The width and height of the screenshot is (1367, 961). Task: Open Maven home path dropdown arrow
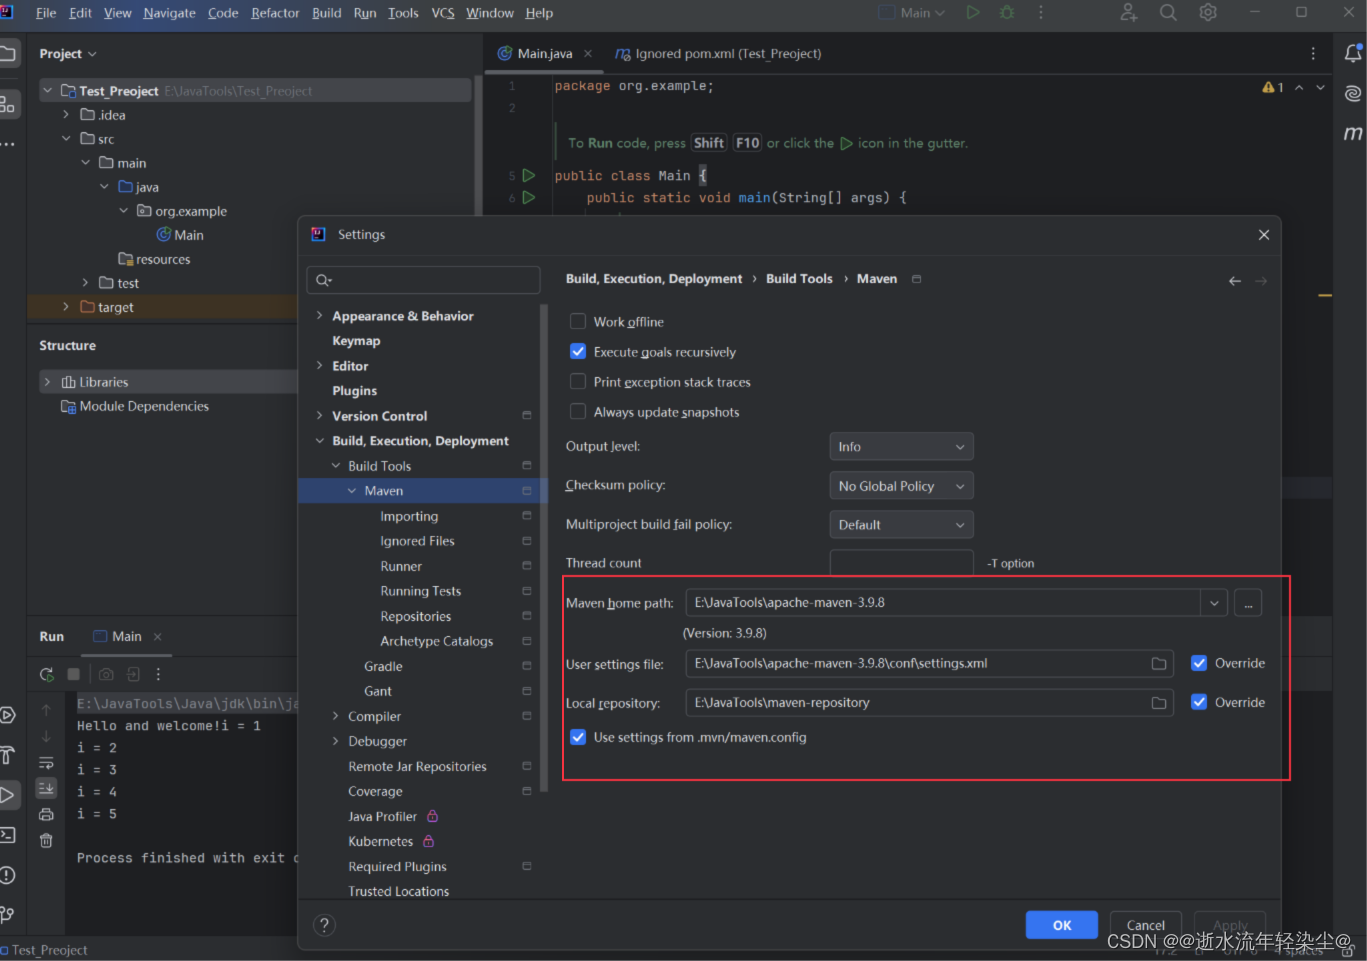click(1214, 603)
